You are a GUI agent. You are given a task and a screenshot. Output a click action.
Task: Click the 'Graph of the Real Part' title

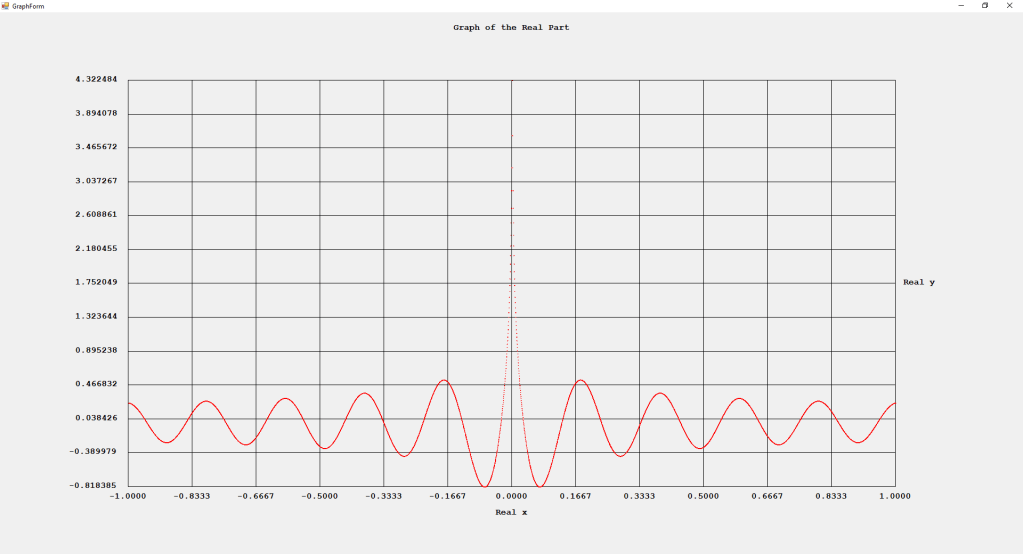[x=511, y=28]
